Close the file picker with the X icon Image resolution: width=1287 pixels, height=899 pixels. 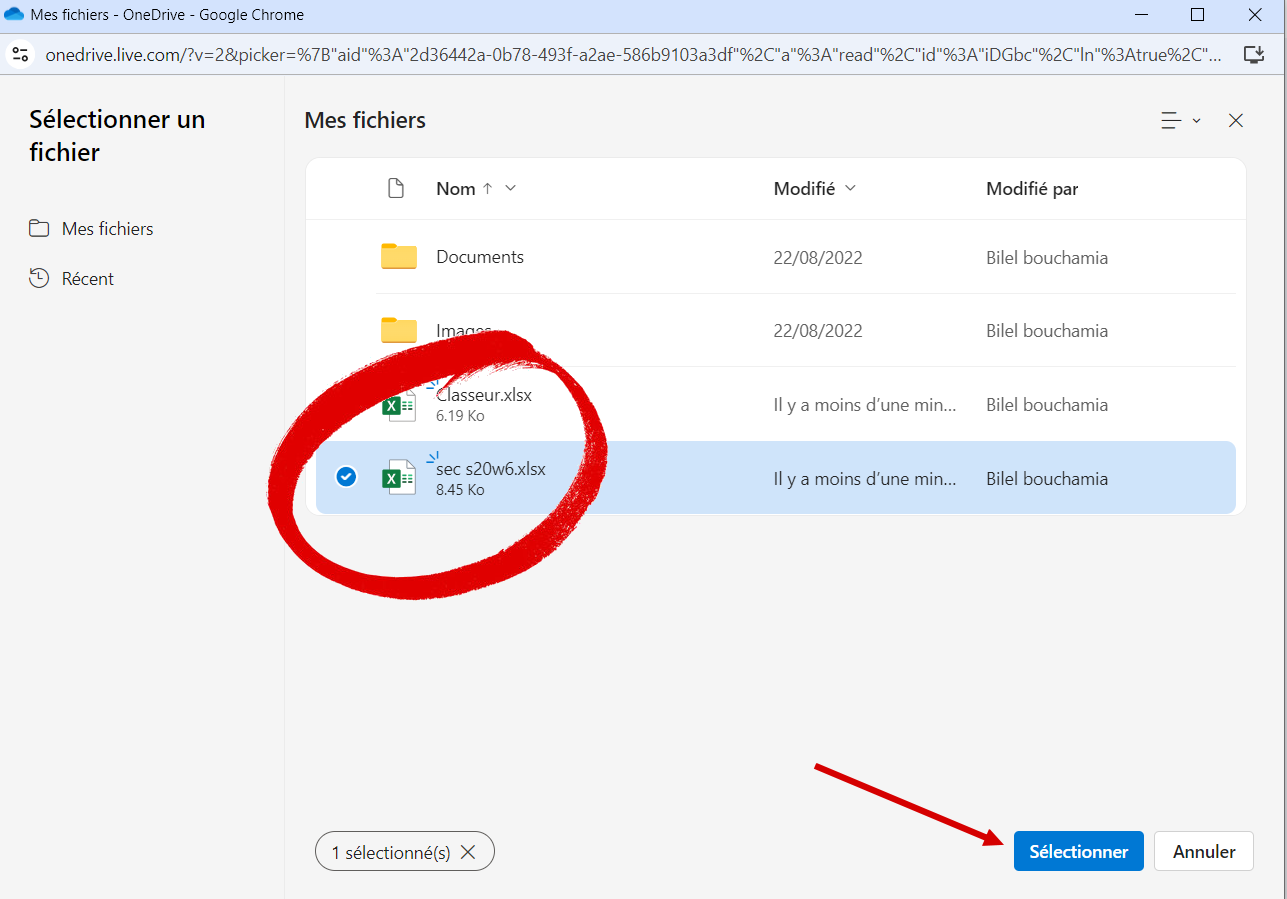coord(1236,121)
